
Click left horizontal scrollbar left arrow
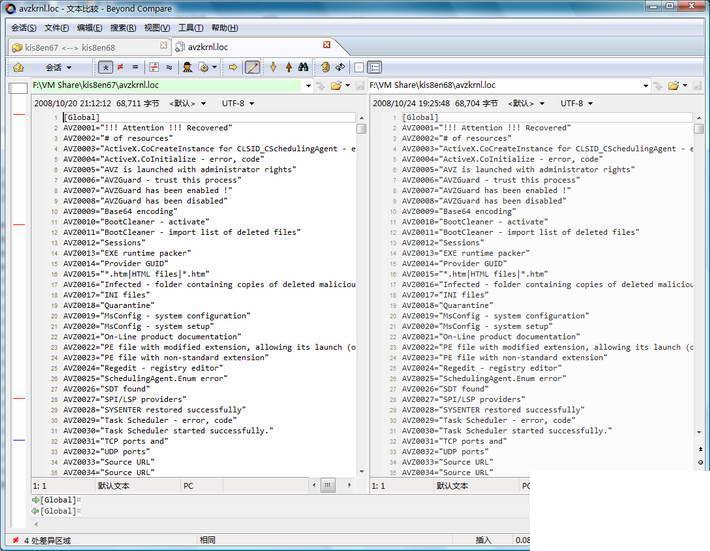(314, 485)
